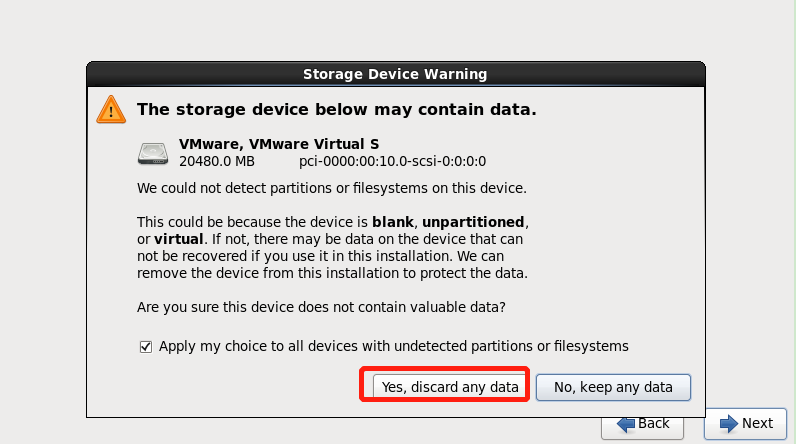Go back with the Back button label
This screenshot has height=444, width=796.
click(654, 423)
